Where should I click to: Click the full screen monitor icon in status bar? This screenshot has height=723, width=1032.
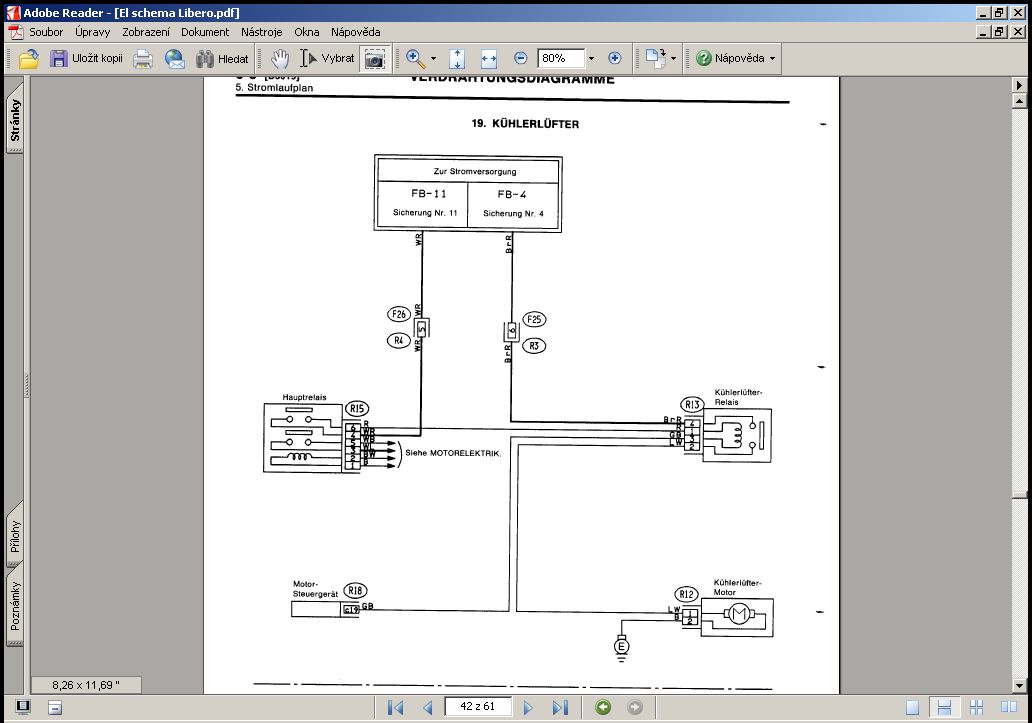click(23, 707)
